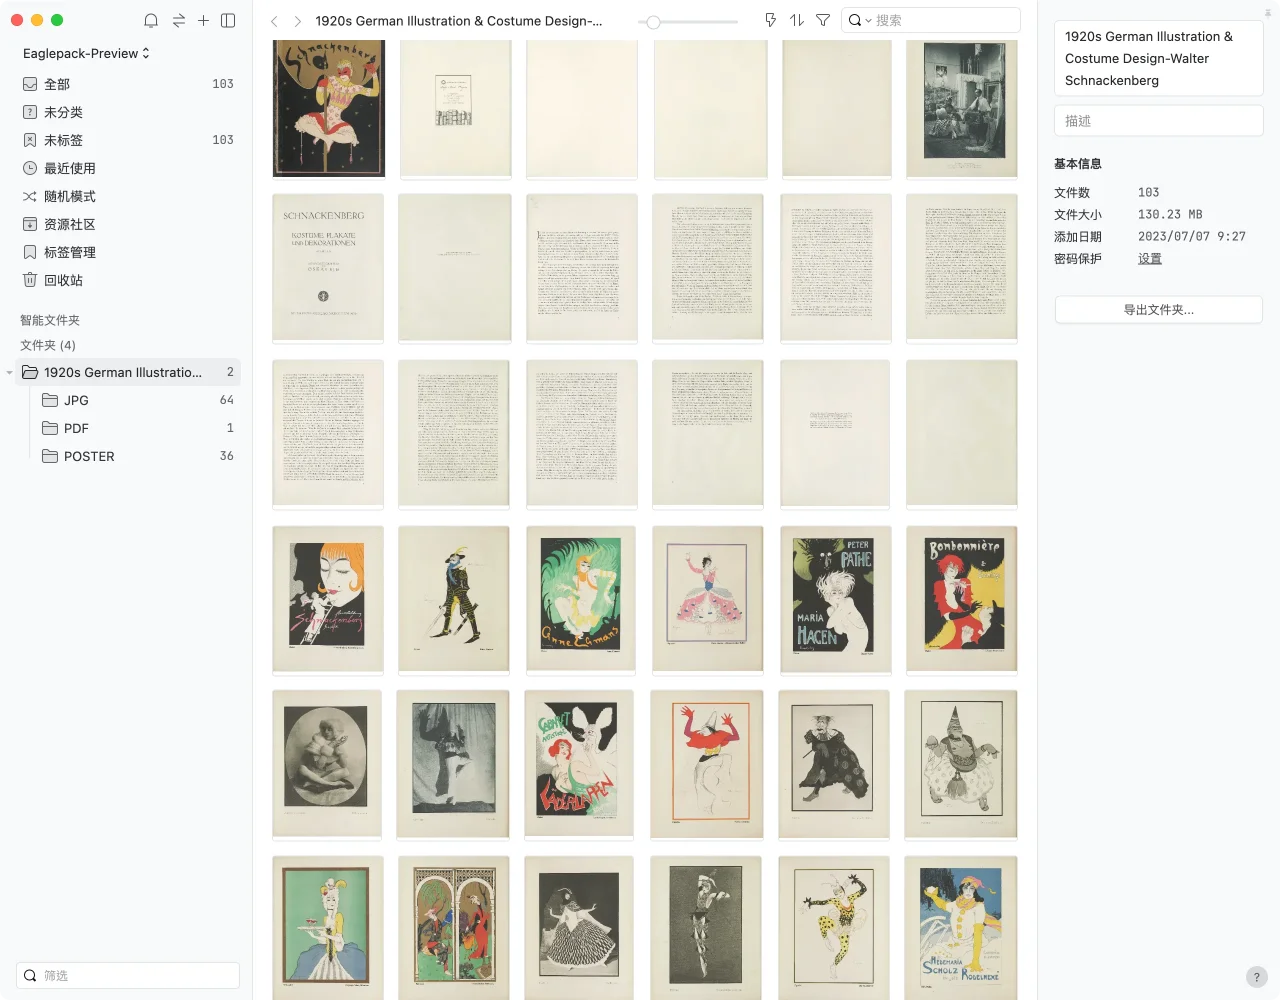Viewport: 1280px width, 1000px height.
Task: Click the folder name field in inspector
Action: pyautogui.click(x=1159, y=58)
